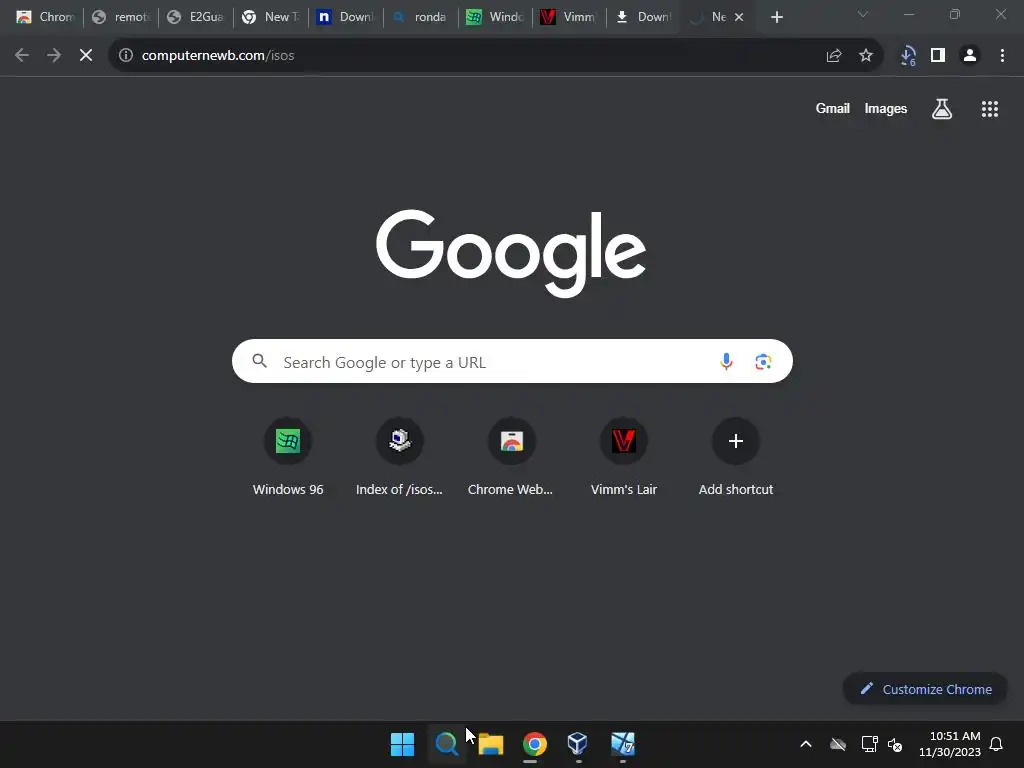Open the OneDrive tray icon
This screenshot has height=768, width=1024.
(838, 744)
